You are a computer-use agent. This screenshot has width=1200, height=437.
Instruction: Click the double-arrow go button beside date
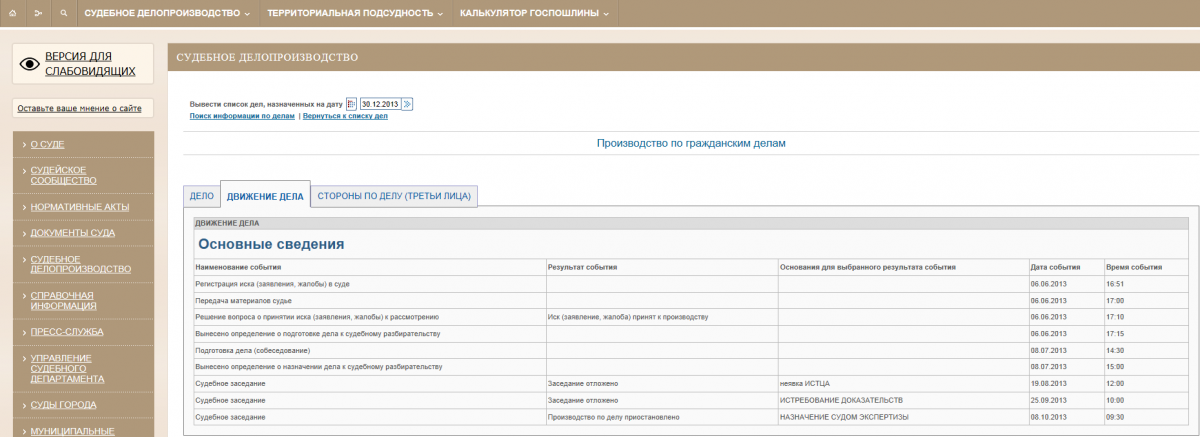tap(407, 103)
